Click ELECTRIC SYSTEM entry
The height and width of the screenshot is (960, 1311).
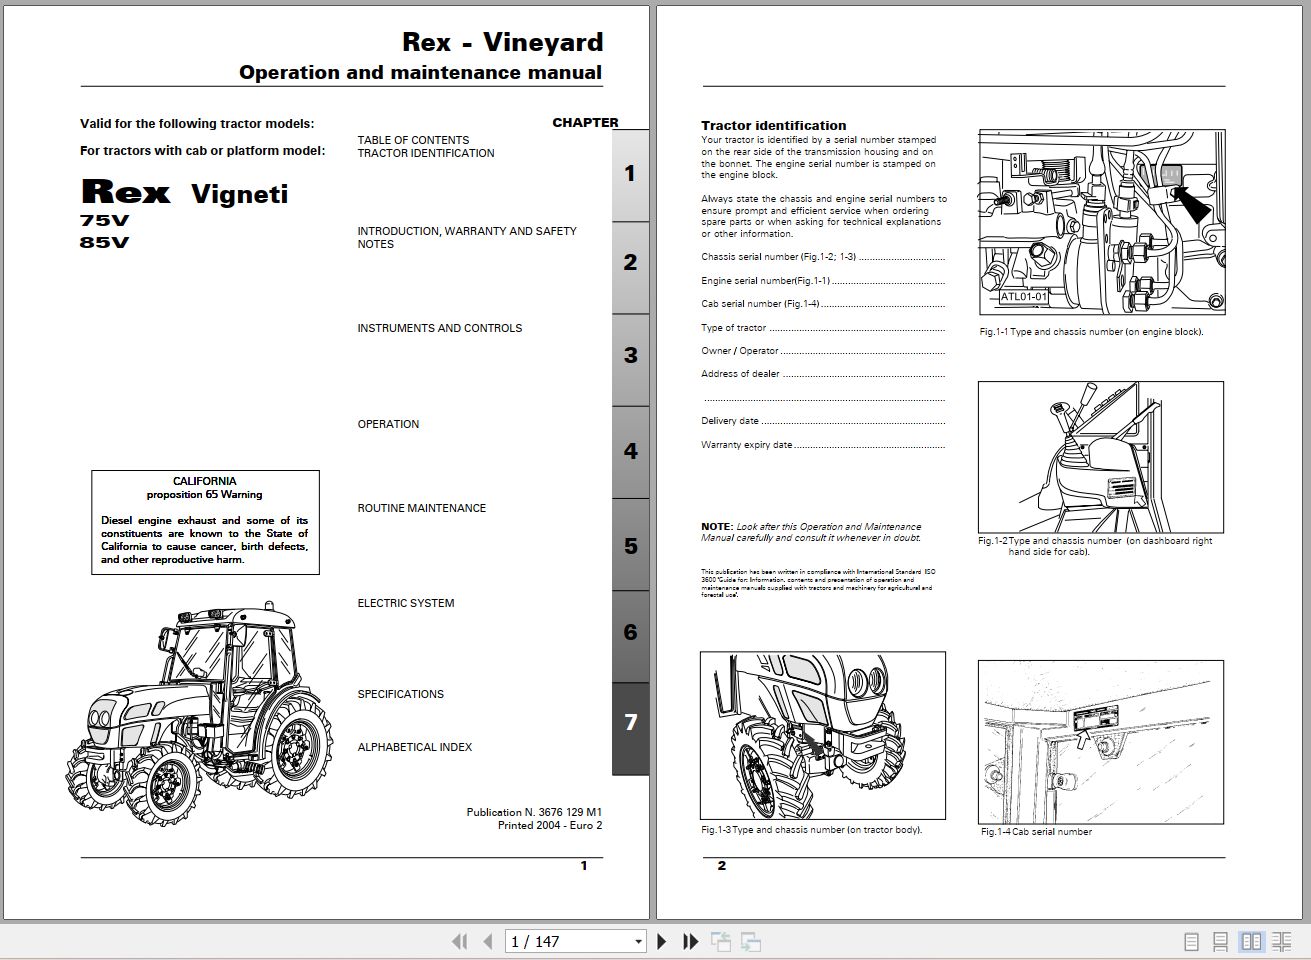click(406, 603)
